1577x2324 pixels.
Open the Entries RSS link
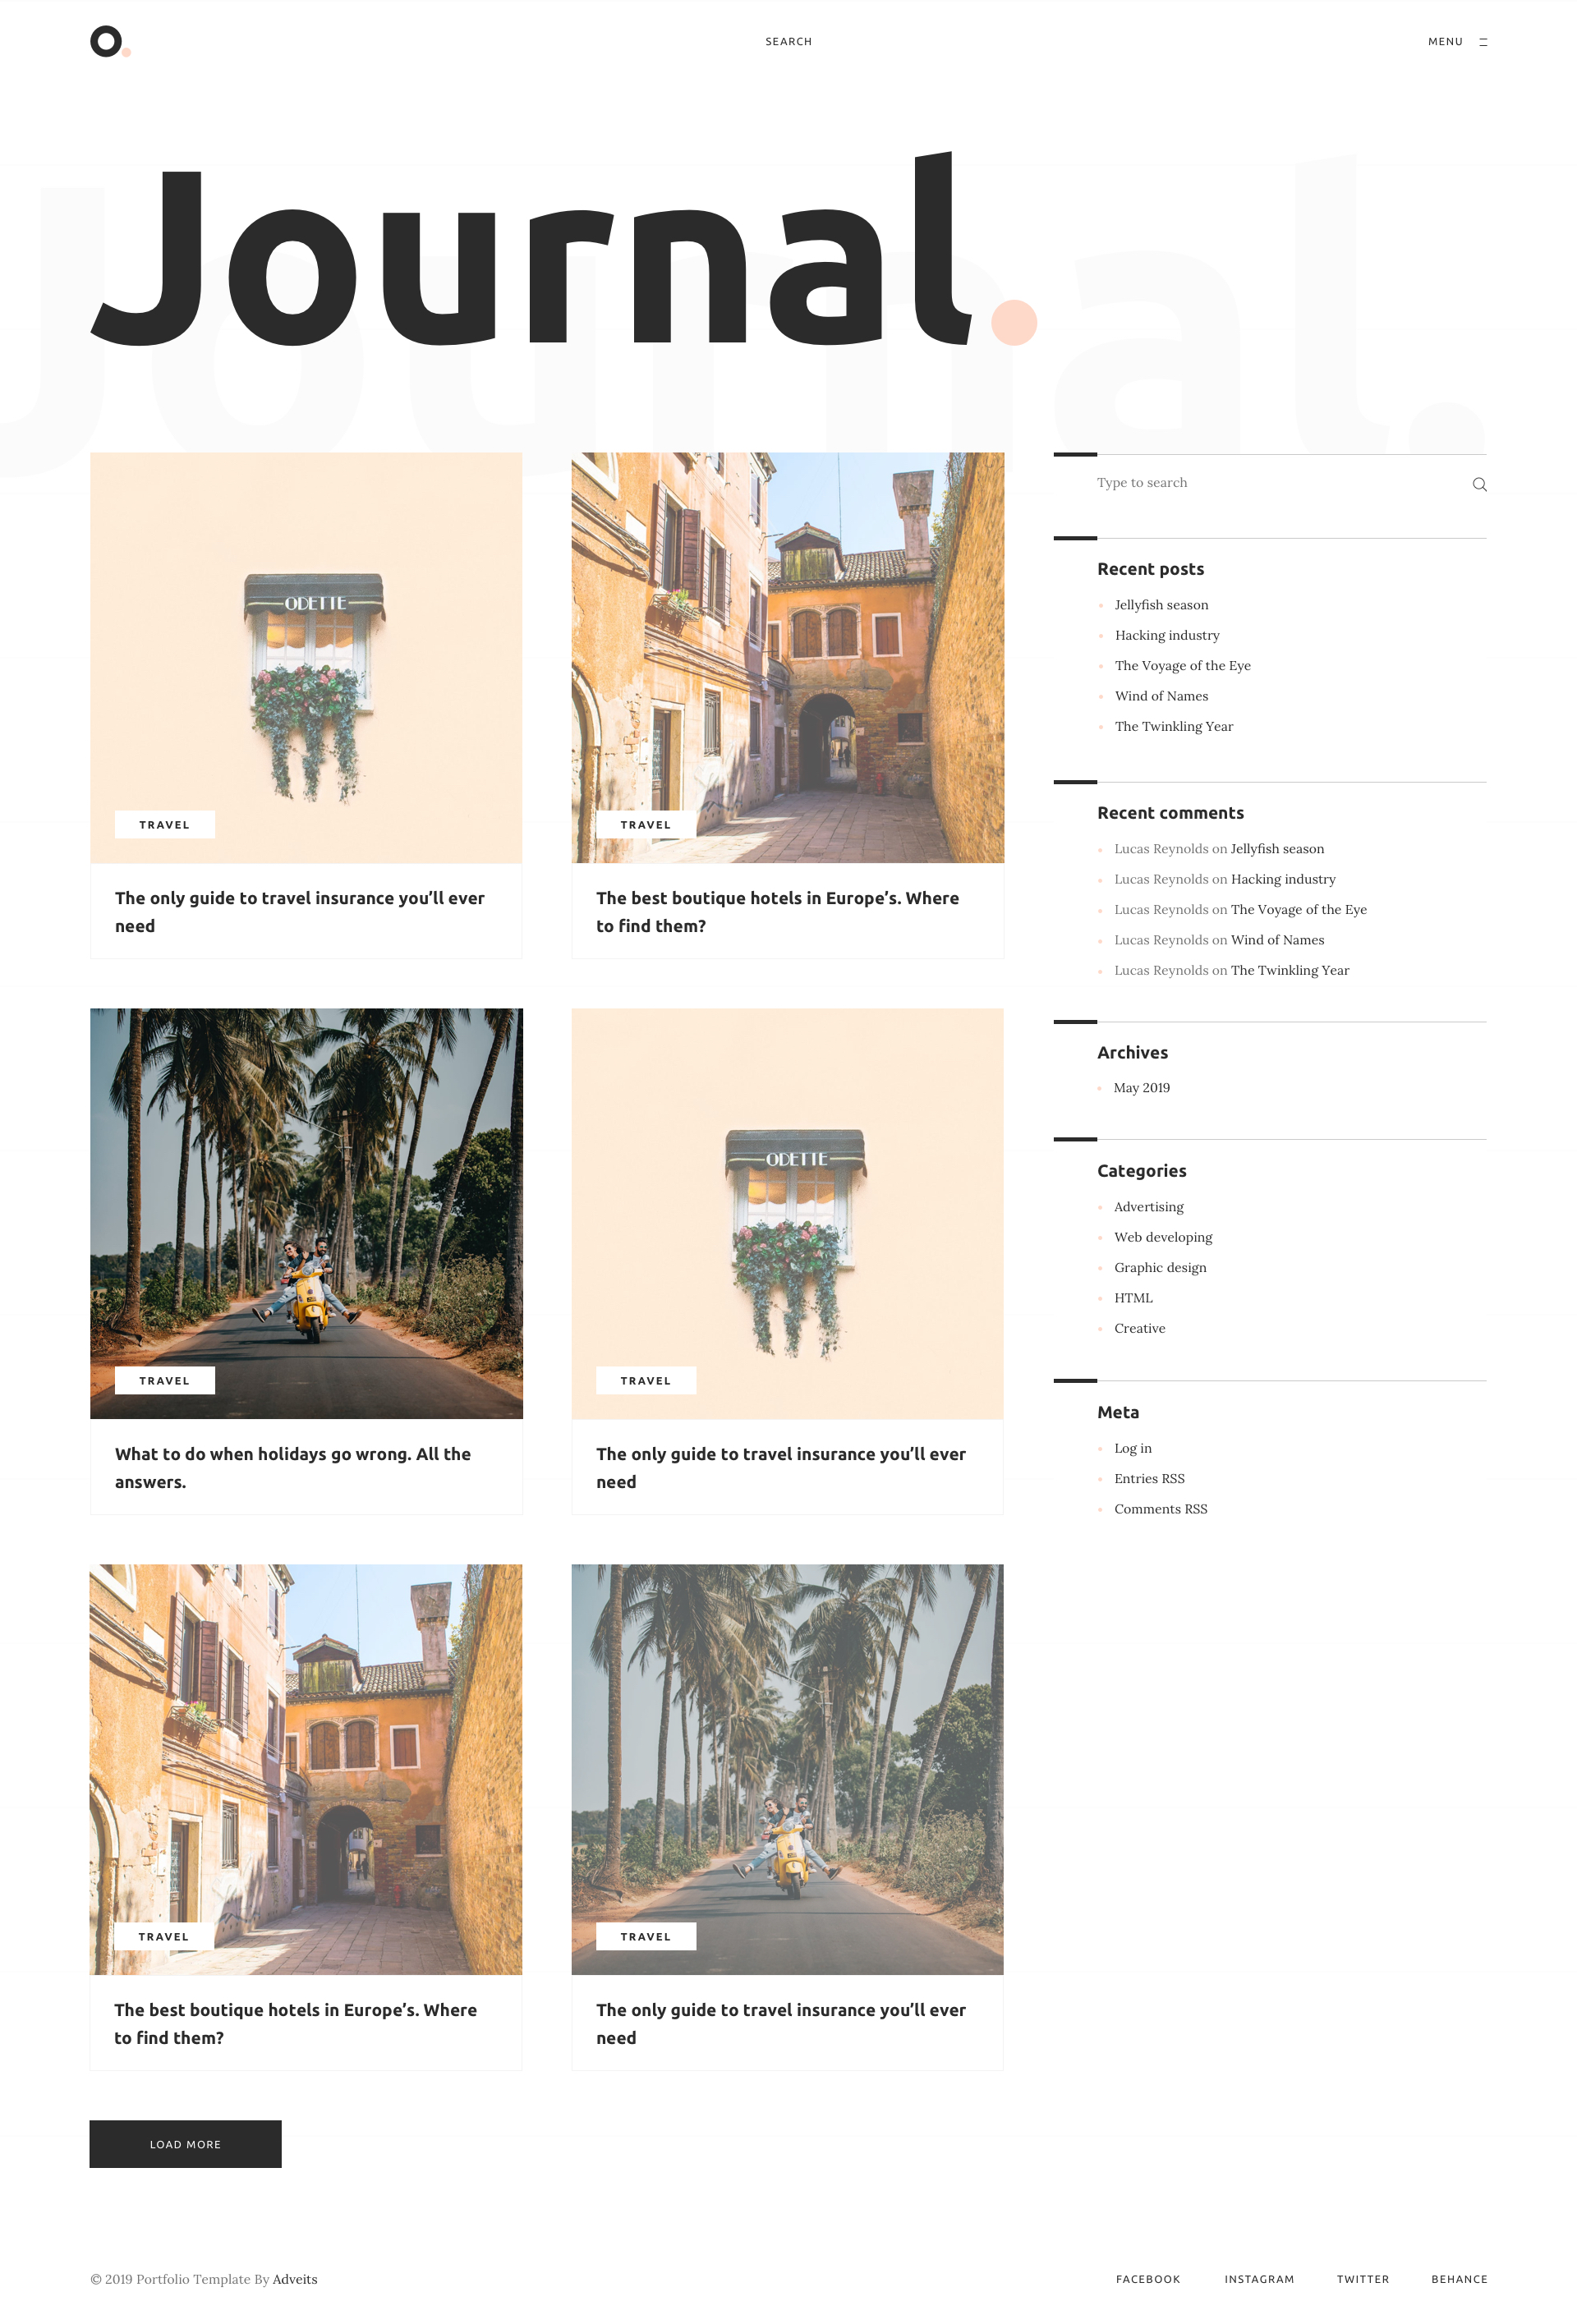[x=1149, y=1479]
